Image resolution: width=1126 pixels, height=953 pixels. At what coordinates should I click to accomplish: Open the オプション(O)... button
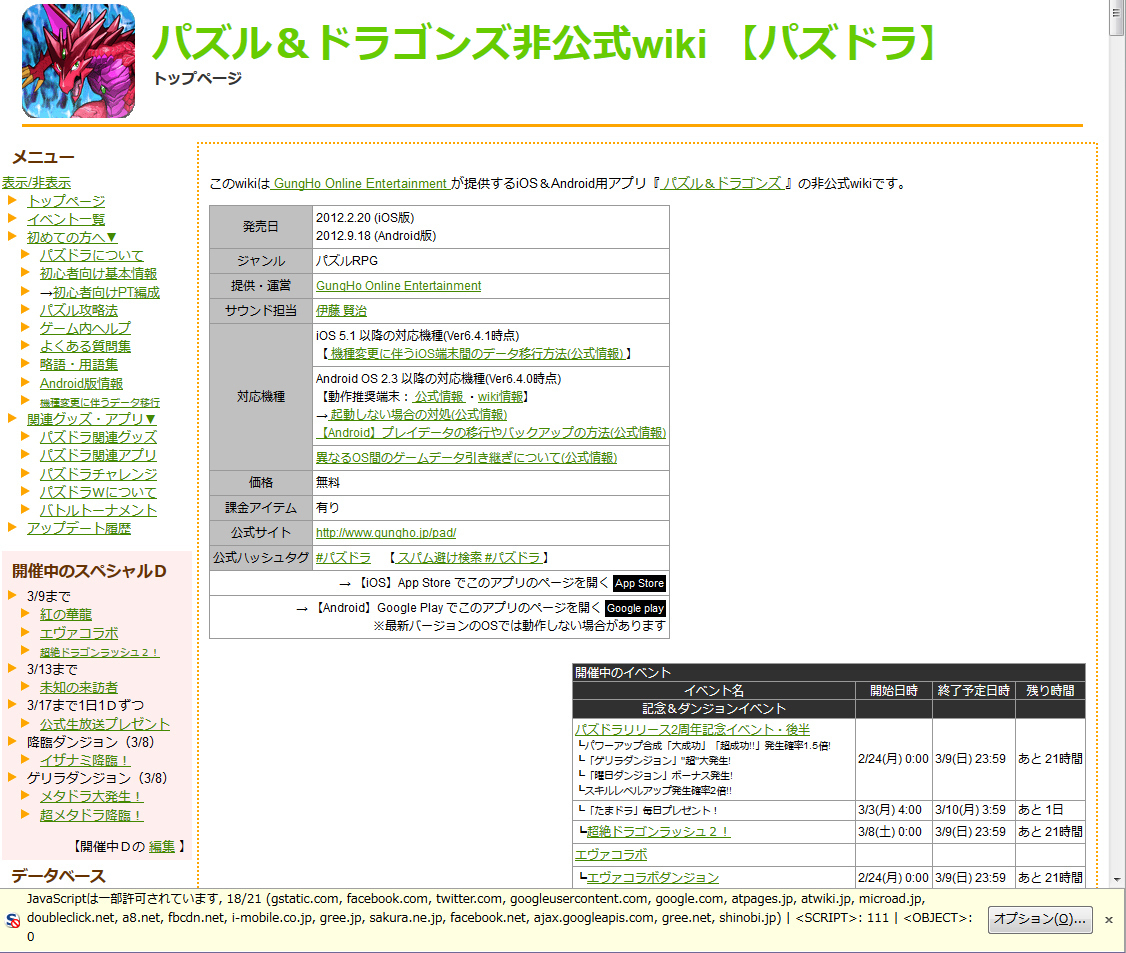[1040, 919]
